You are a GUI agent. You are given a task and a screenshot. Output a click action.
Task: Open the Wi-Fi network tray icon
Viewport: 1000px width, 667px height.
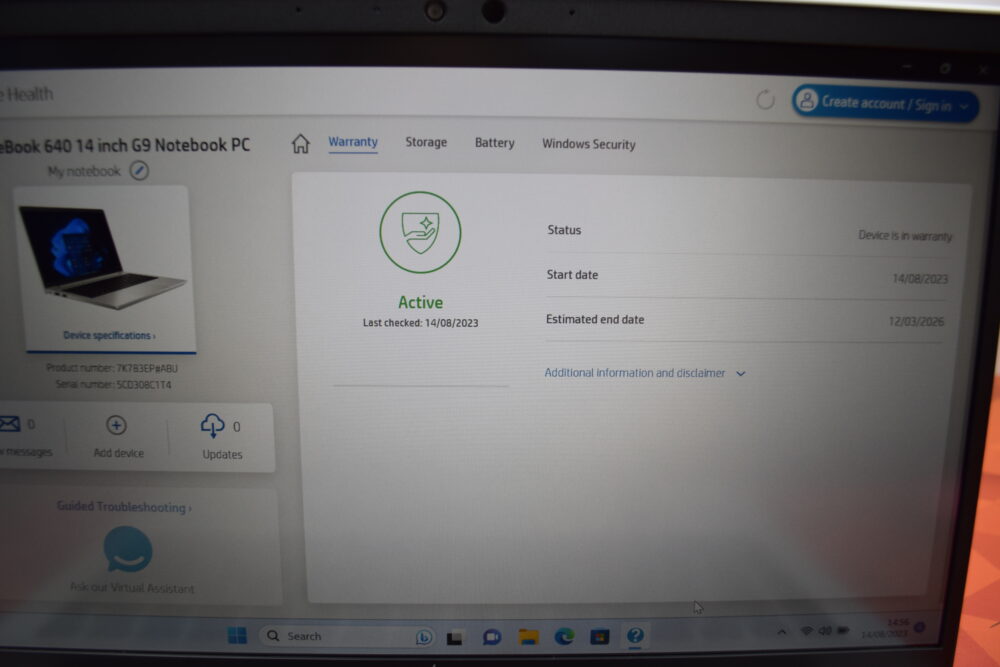tap(807, 631)
